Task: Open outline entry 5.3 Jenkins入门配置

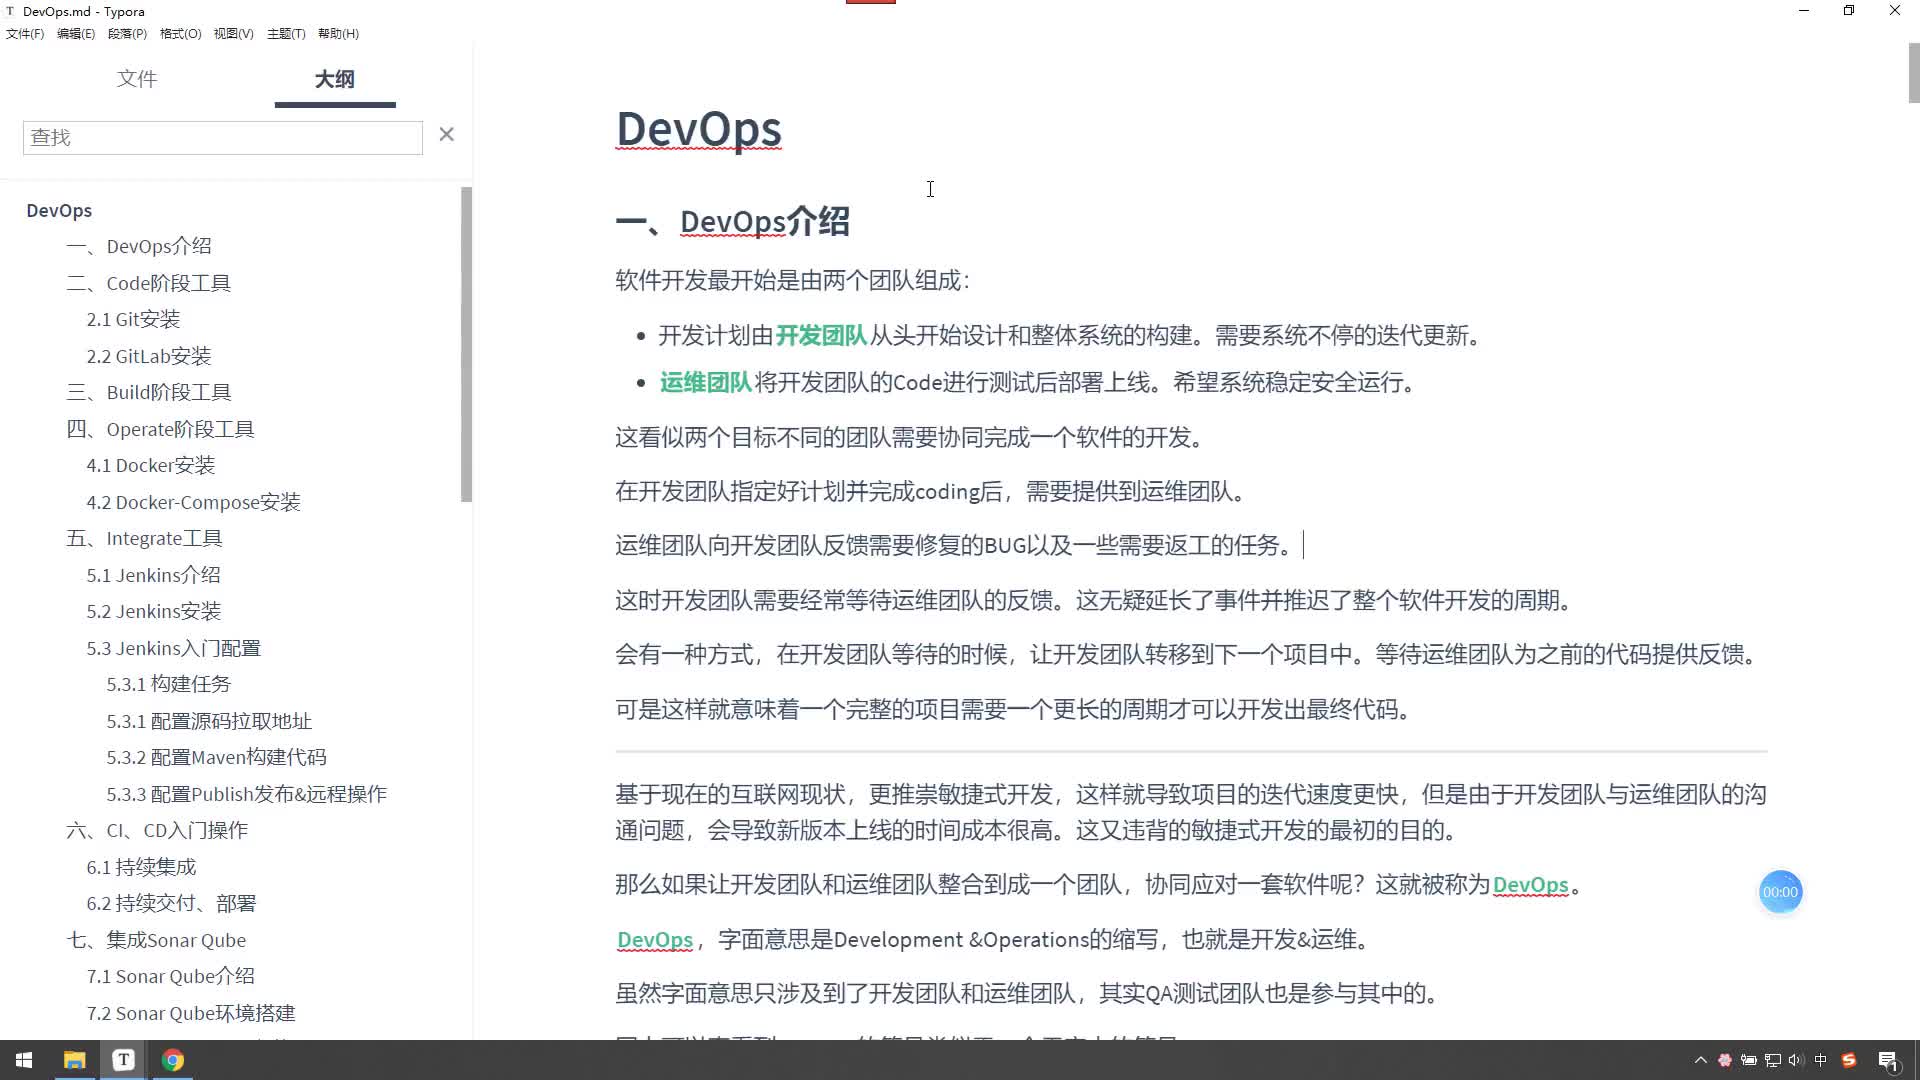Action: pos(173,648)
